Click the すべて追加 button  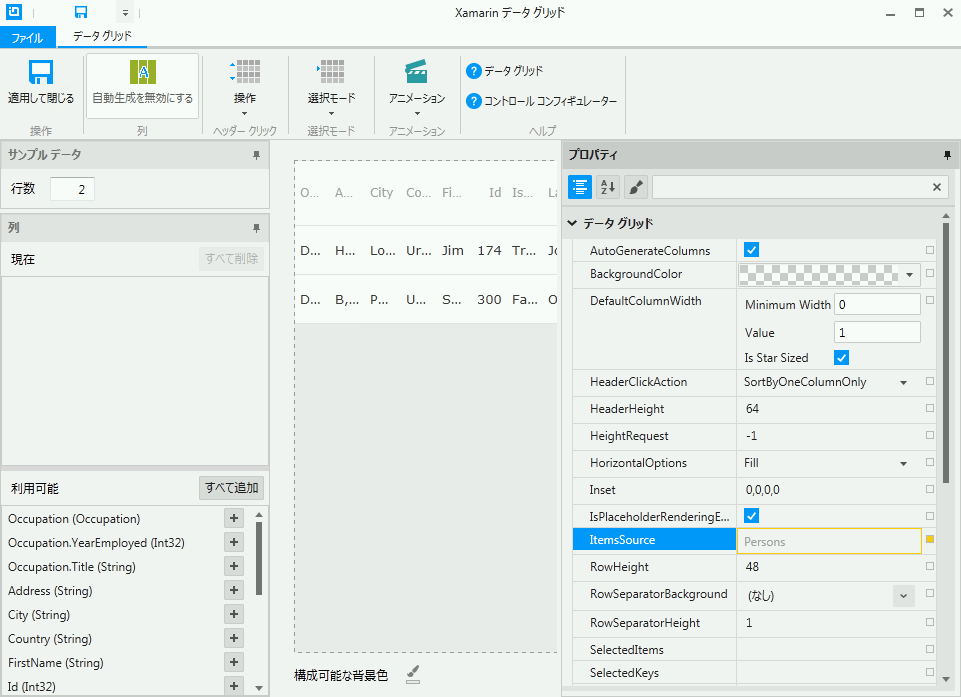(x=232, y=488)
